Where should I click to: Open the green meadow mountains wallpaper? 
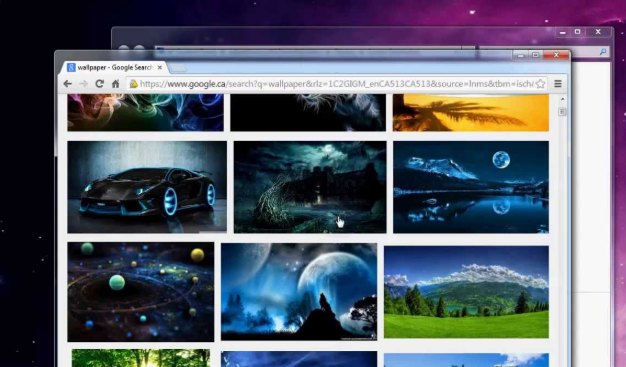466,292
